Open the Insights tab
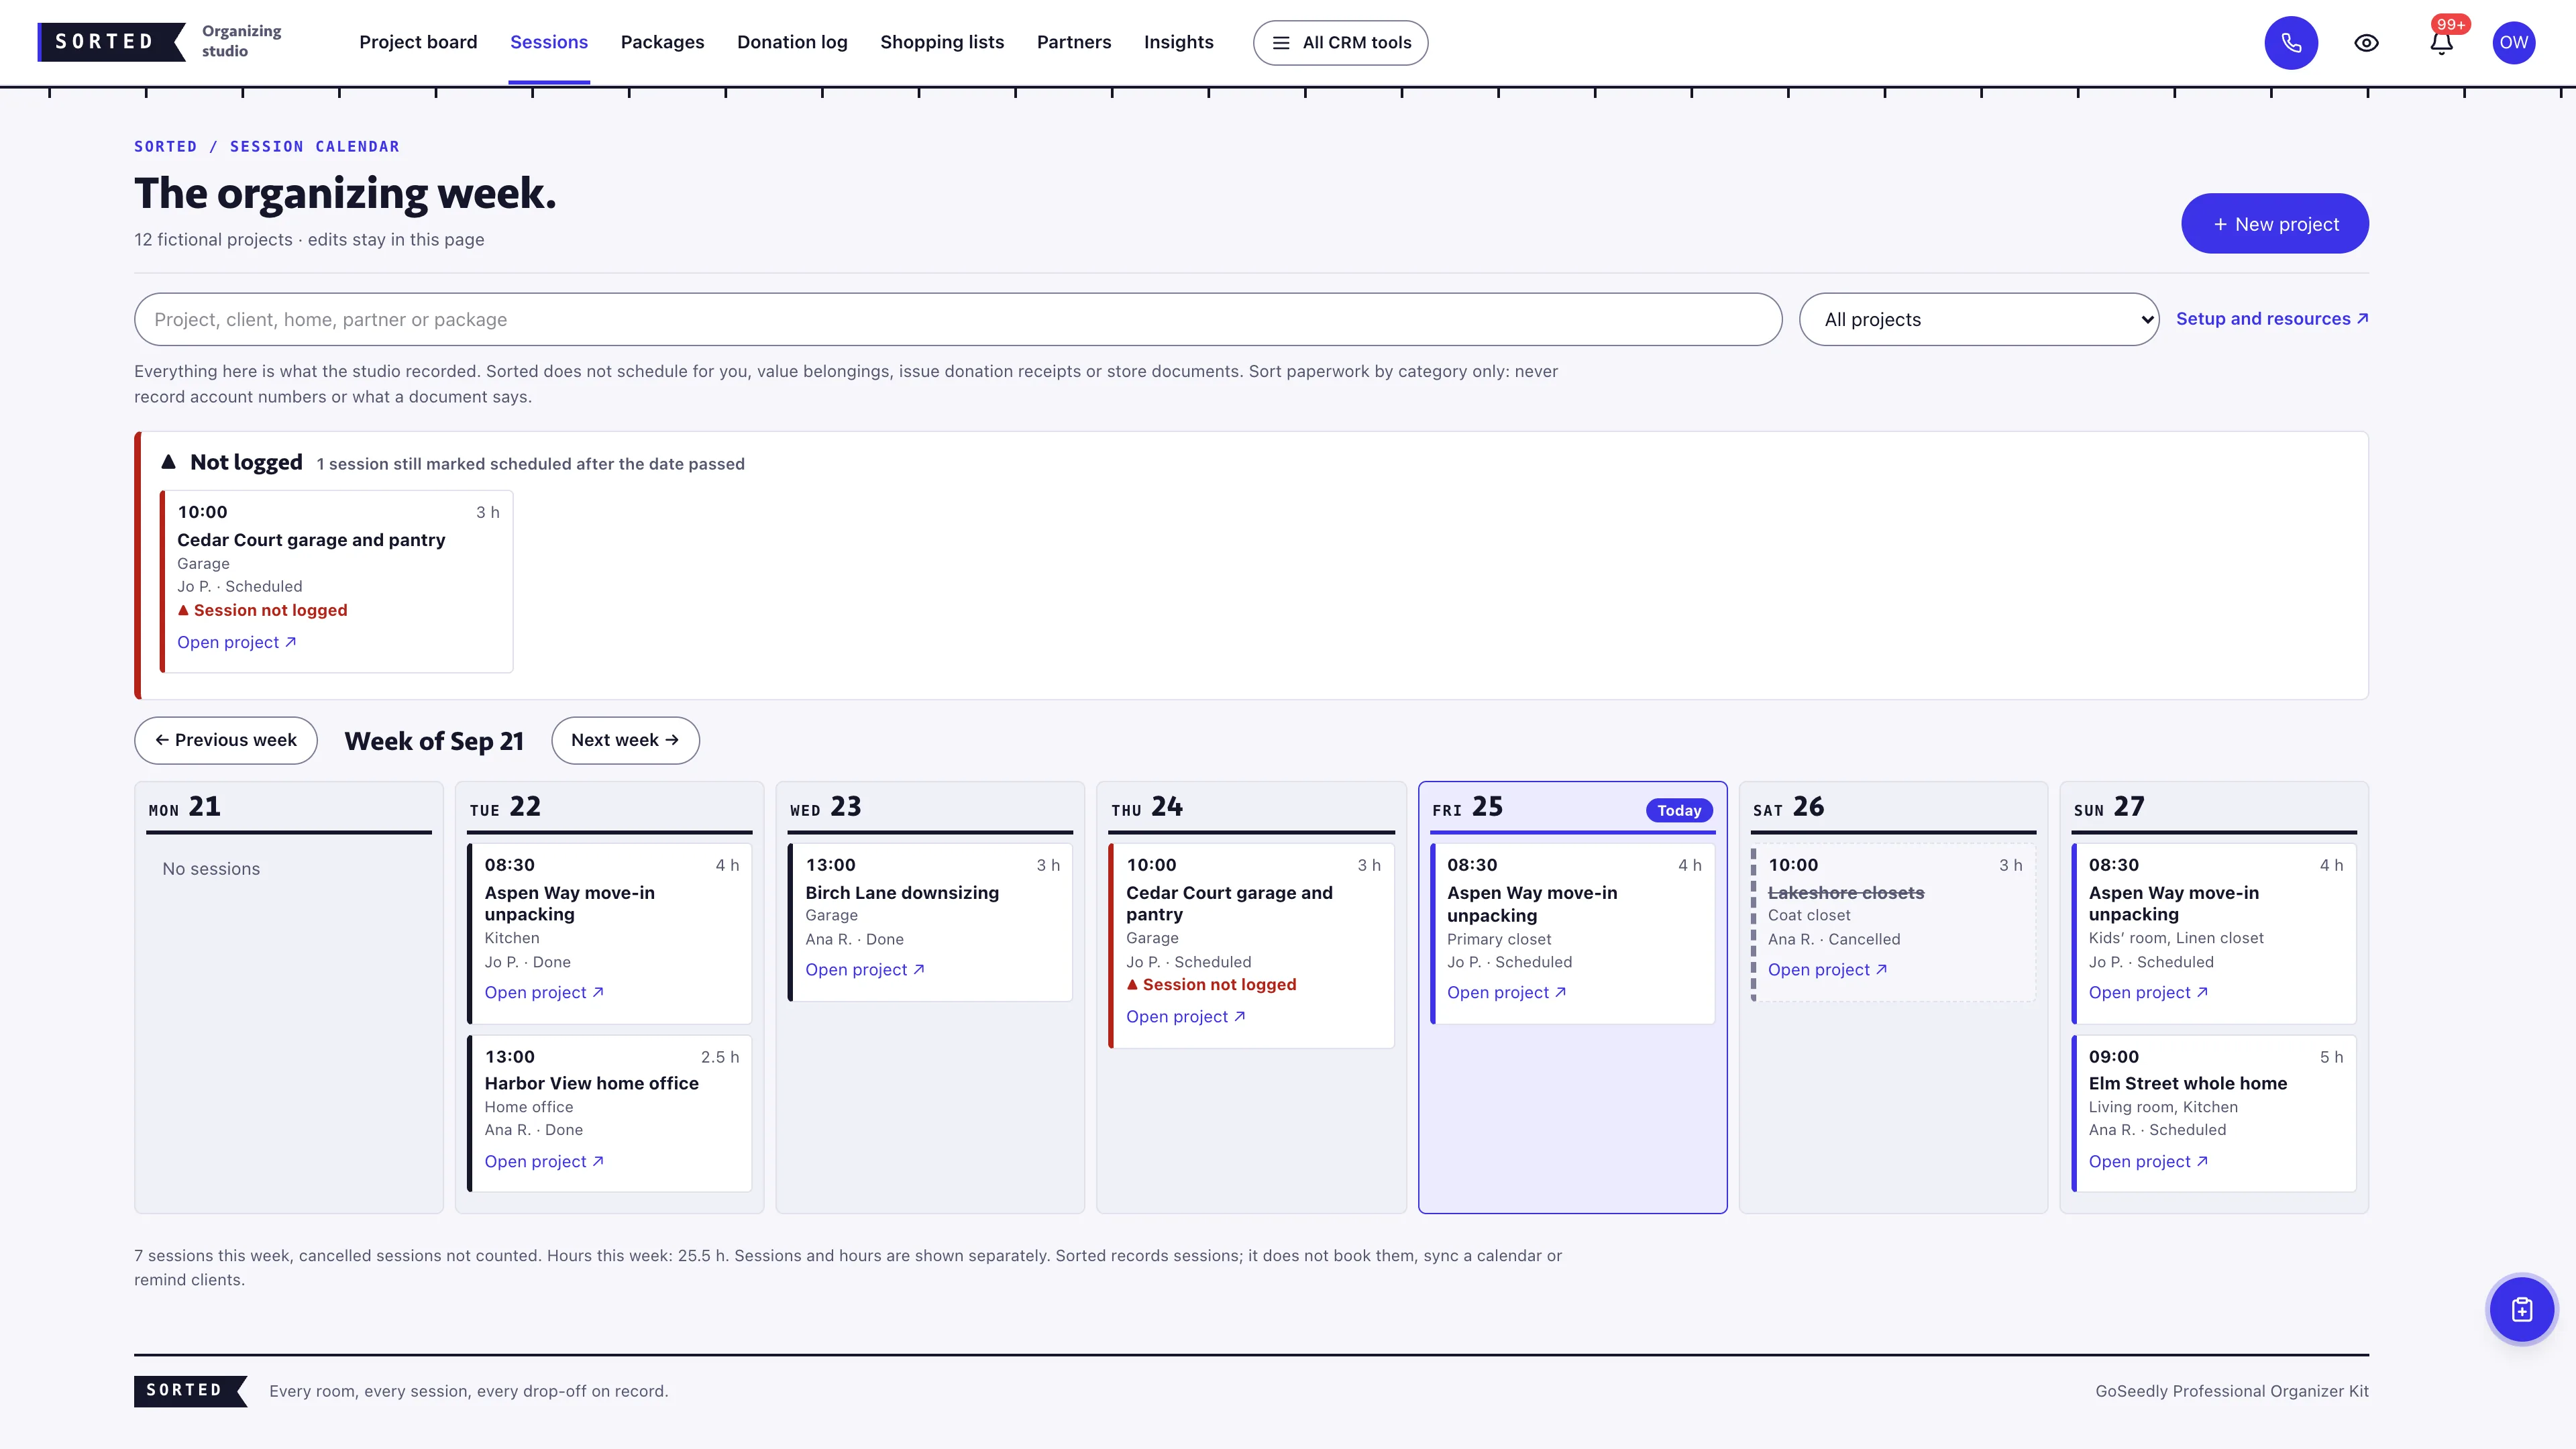 (1178, 42)
